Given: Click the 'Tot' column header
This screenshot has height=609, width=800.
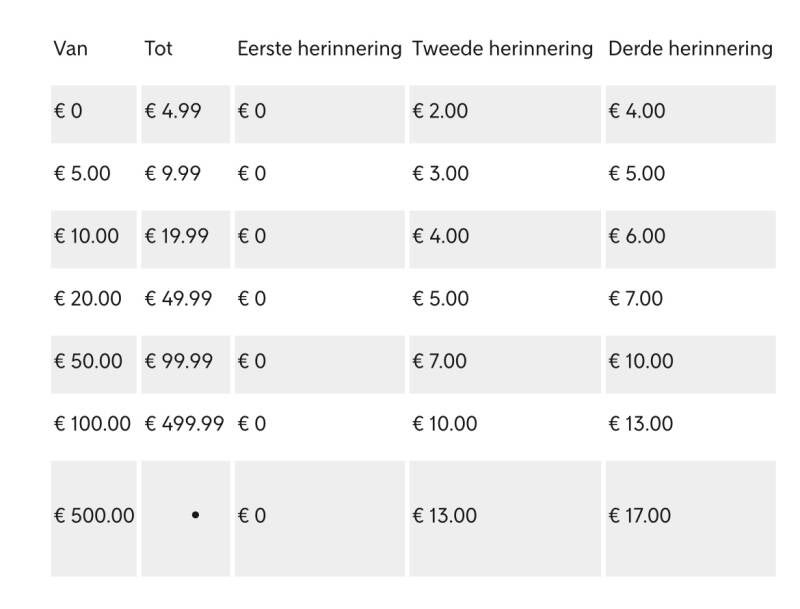Looking at the screenshot, I should tap(158, 48).
